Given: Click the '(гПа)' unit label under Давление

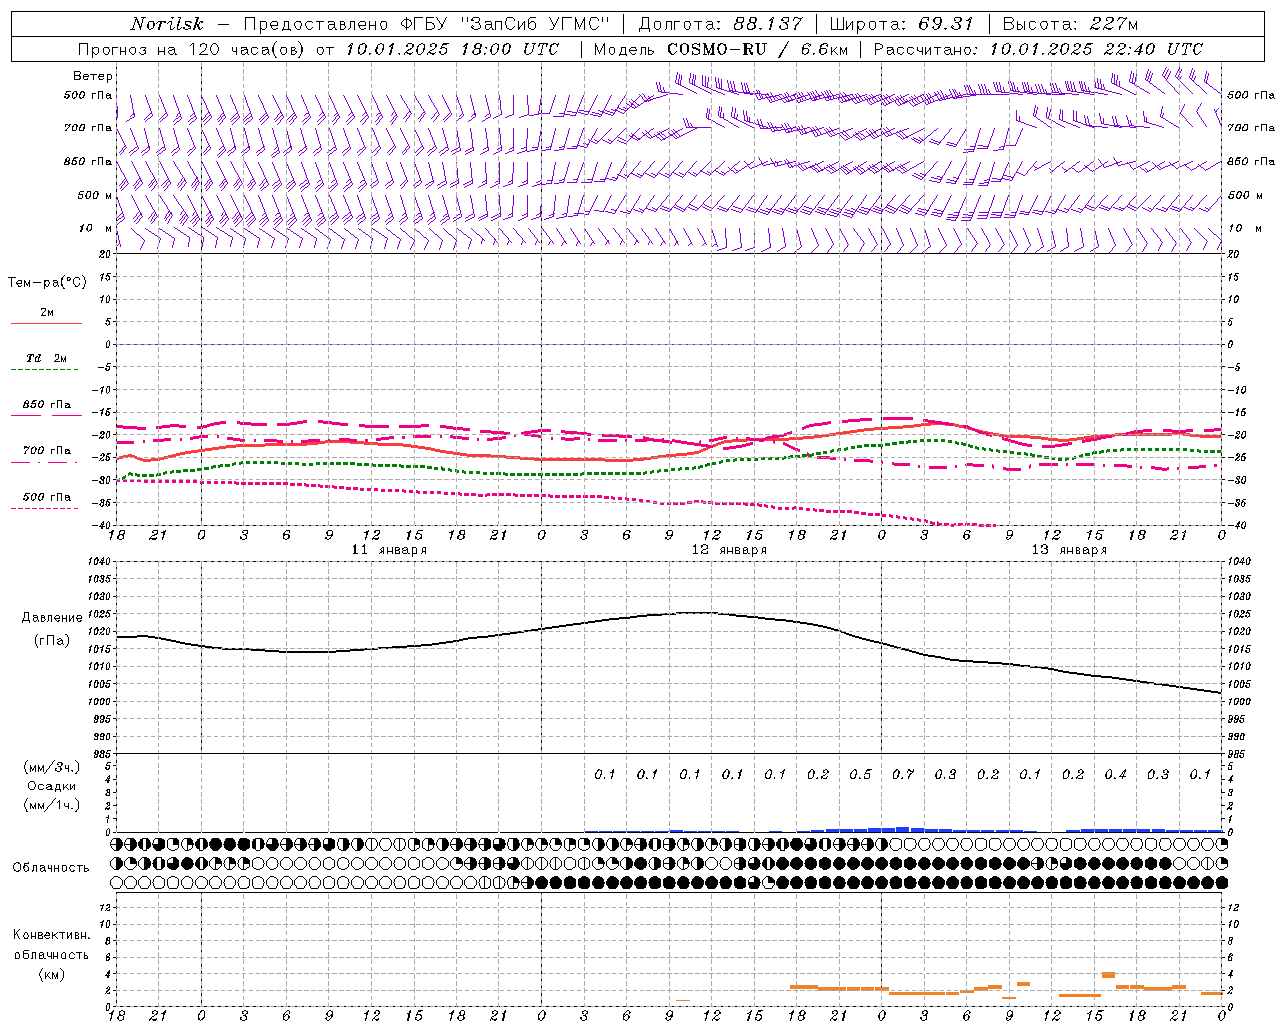Looking at the screenshot, I should (x=52, y=640).
